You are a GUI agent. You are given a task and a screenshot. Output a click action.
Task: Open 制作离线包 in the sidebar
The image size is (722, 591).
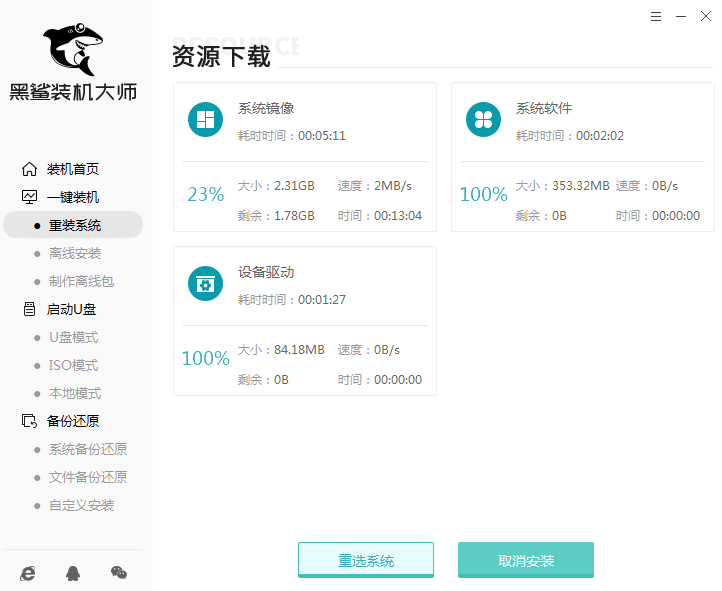coord(82,281)
